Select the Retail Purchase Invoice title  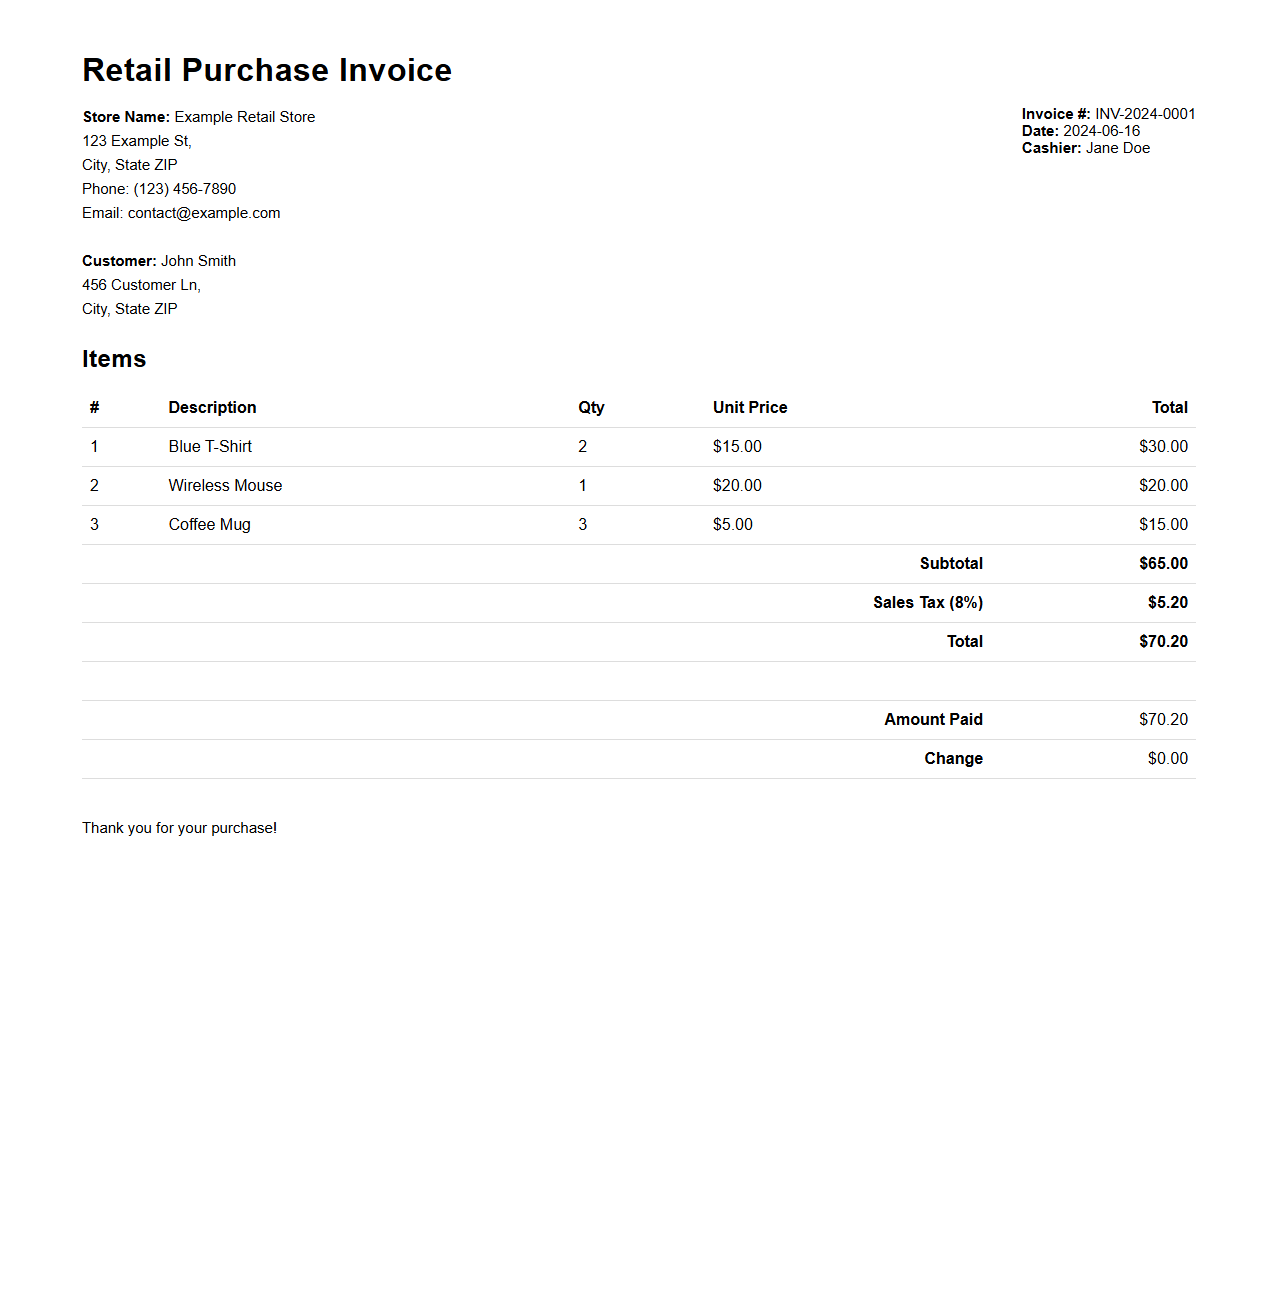[x=266, y=70]
